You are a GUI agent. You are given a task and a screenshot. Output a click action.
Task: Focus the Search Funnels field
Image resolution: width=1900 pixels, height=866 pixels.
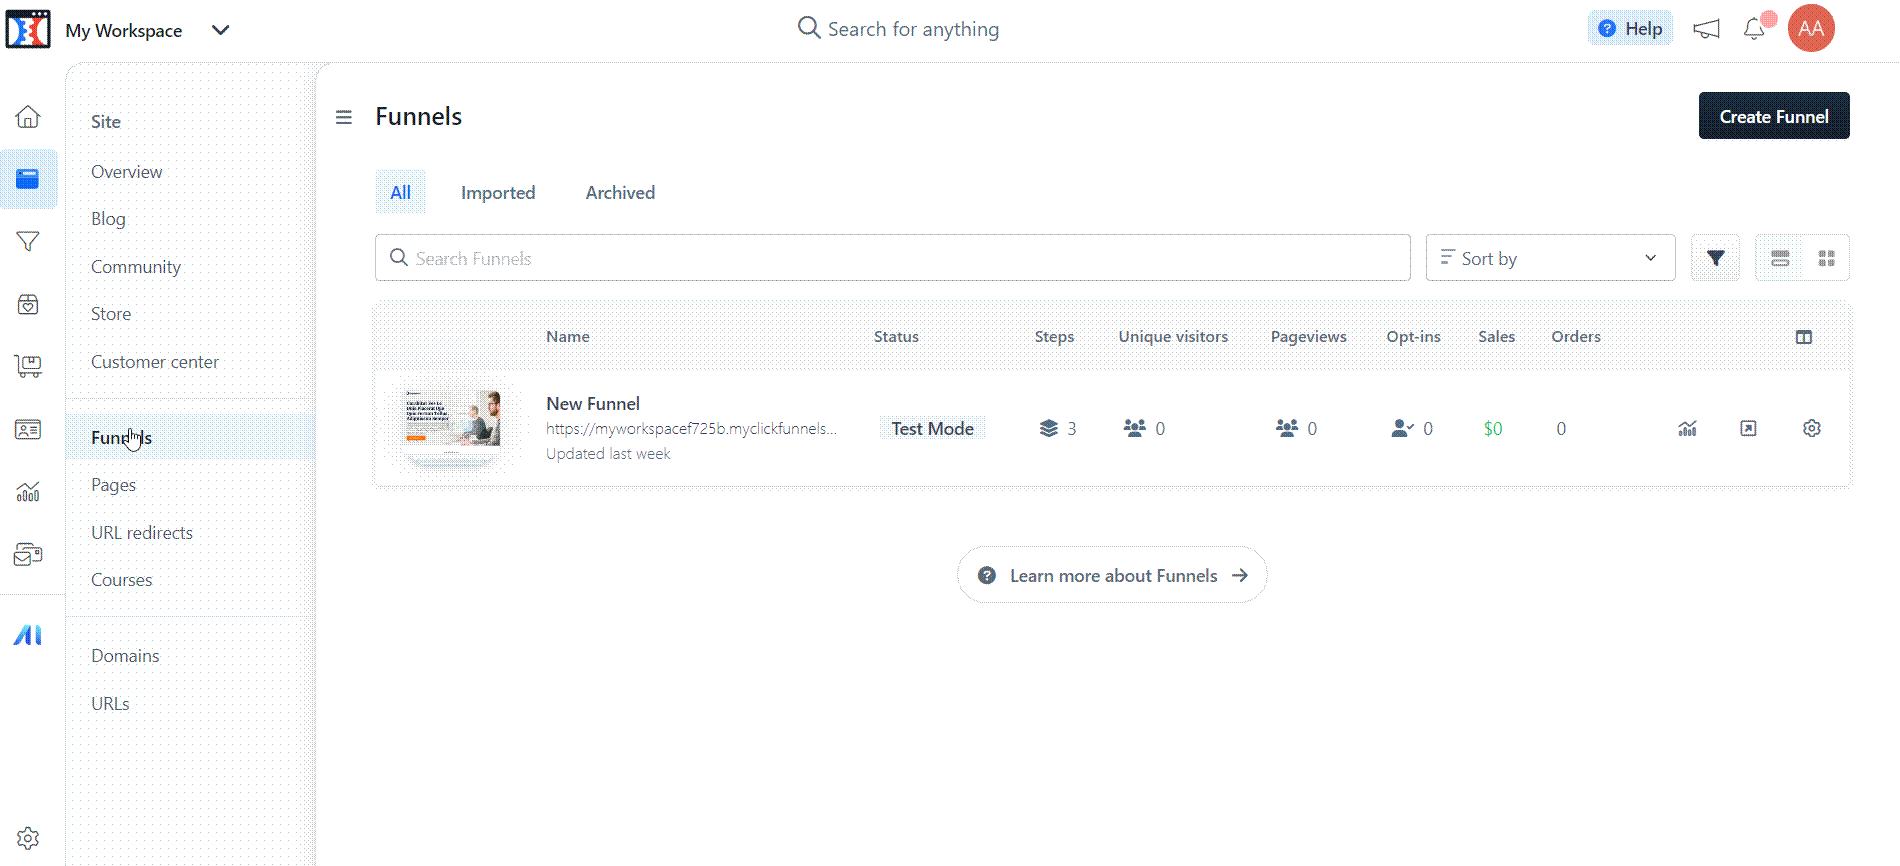(x=892, y=258)
